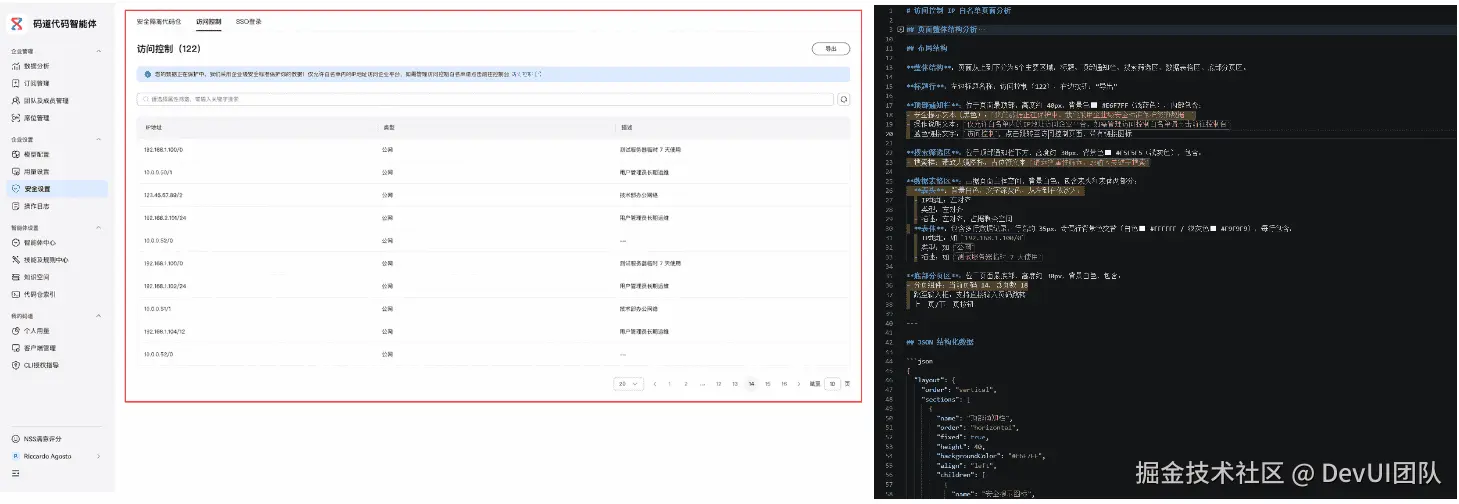The image size is (1459, 504).
Task: Click the IP filter search input field
Action: pos(485,99)
